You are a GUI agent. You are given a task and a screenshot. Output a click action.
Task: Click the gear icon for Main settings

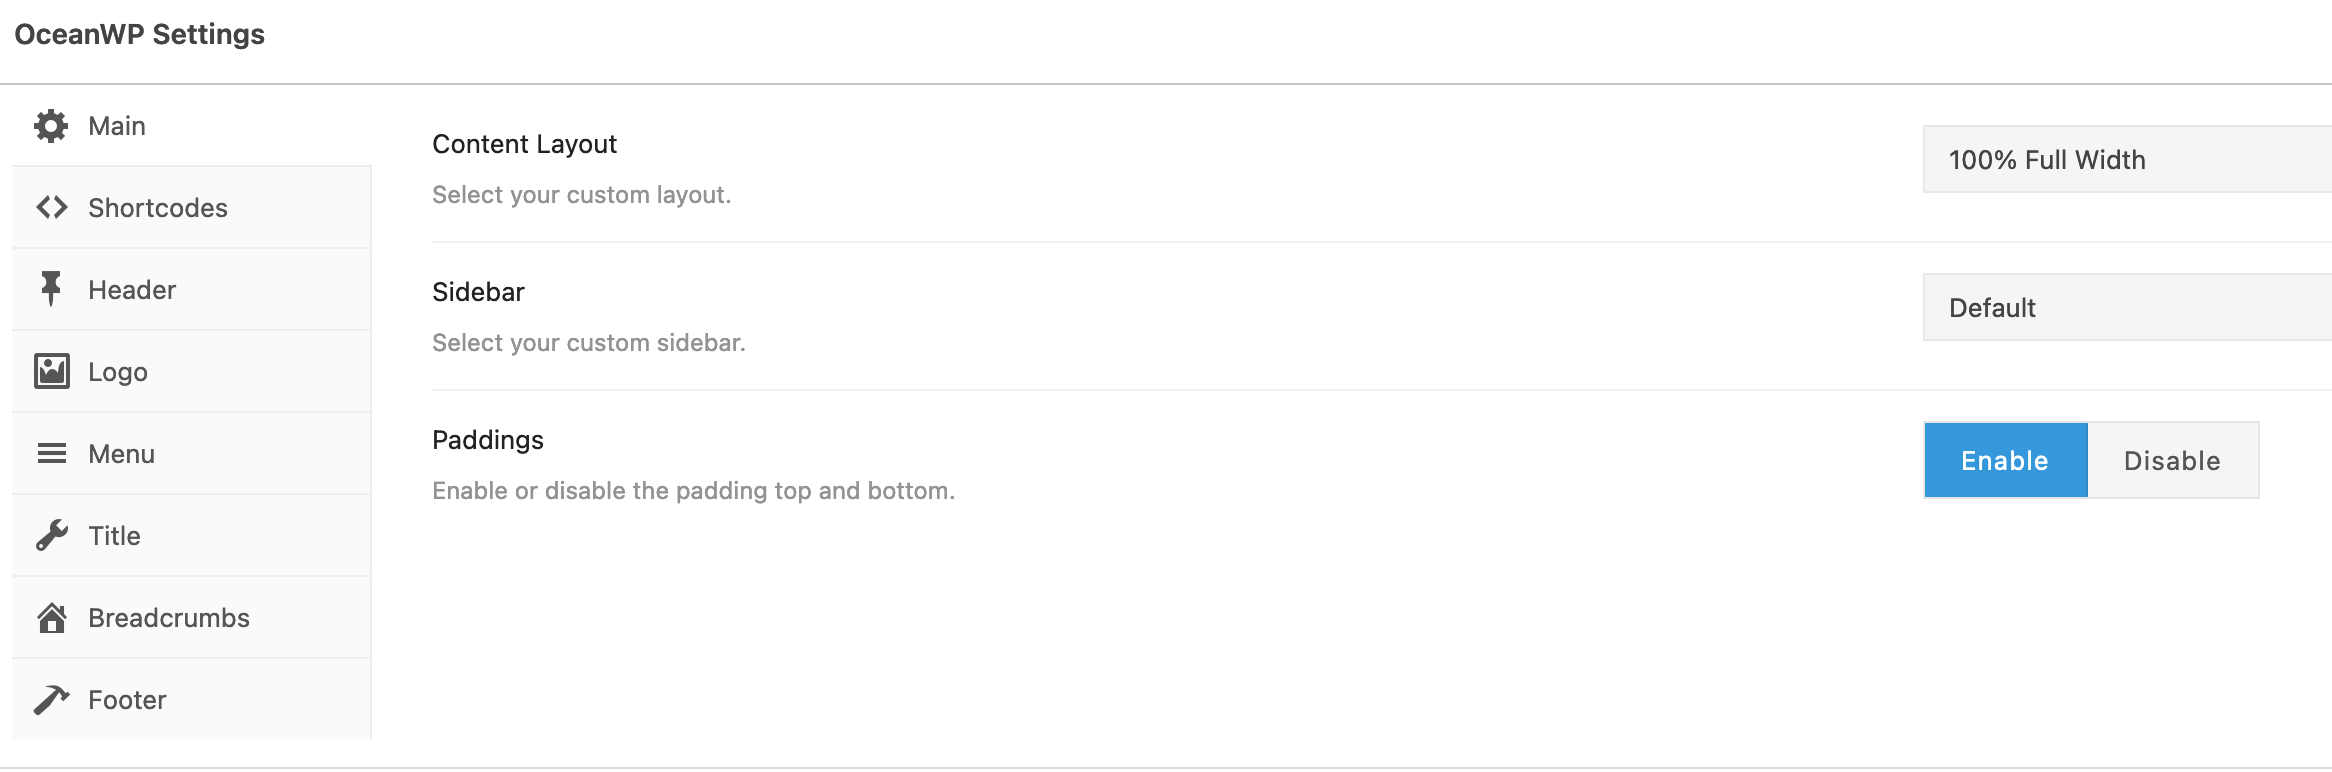50,125
